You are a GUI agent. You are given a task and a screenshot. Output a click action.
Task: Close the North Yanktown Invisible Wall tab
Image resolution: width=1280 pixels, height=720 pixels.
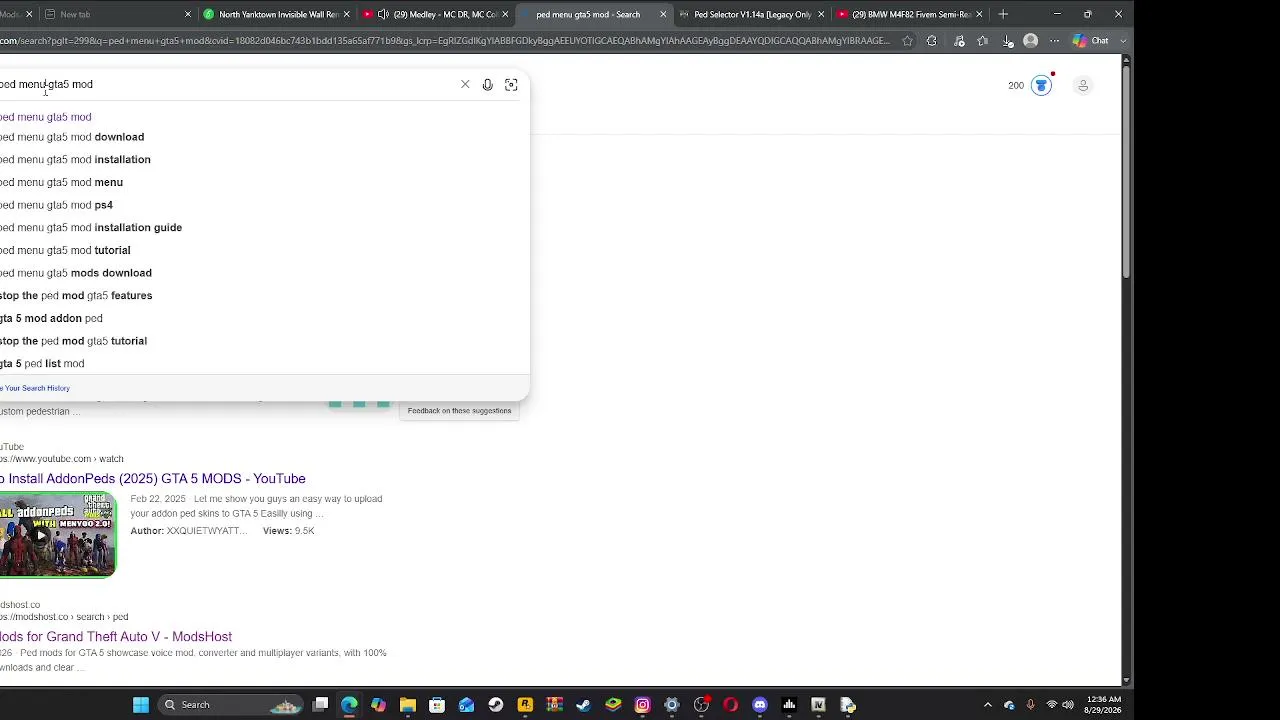click(x=346, y=14)
